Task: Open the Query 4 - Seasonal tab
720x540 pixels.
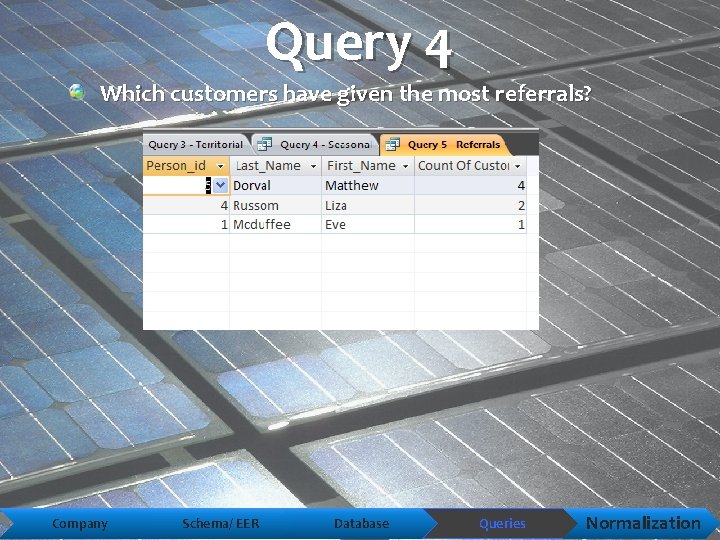Action: [x=316, y=145]
